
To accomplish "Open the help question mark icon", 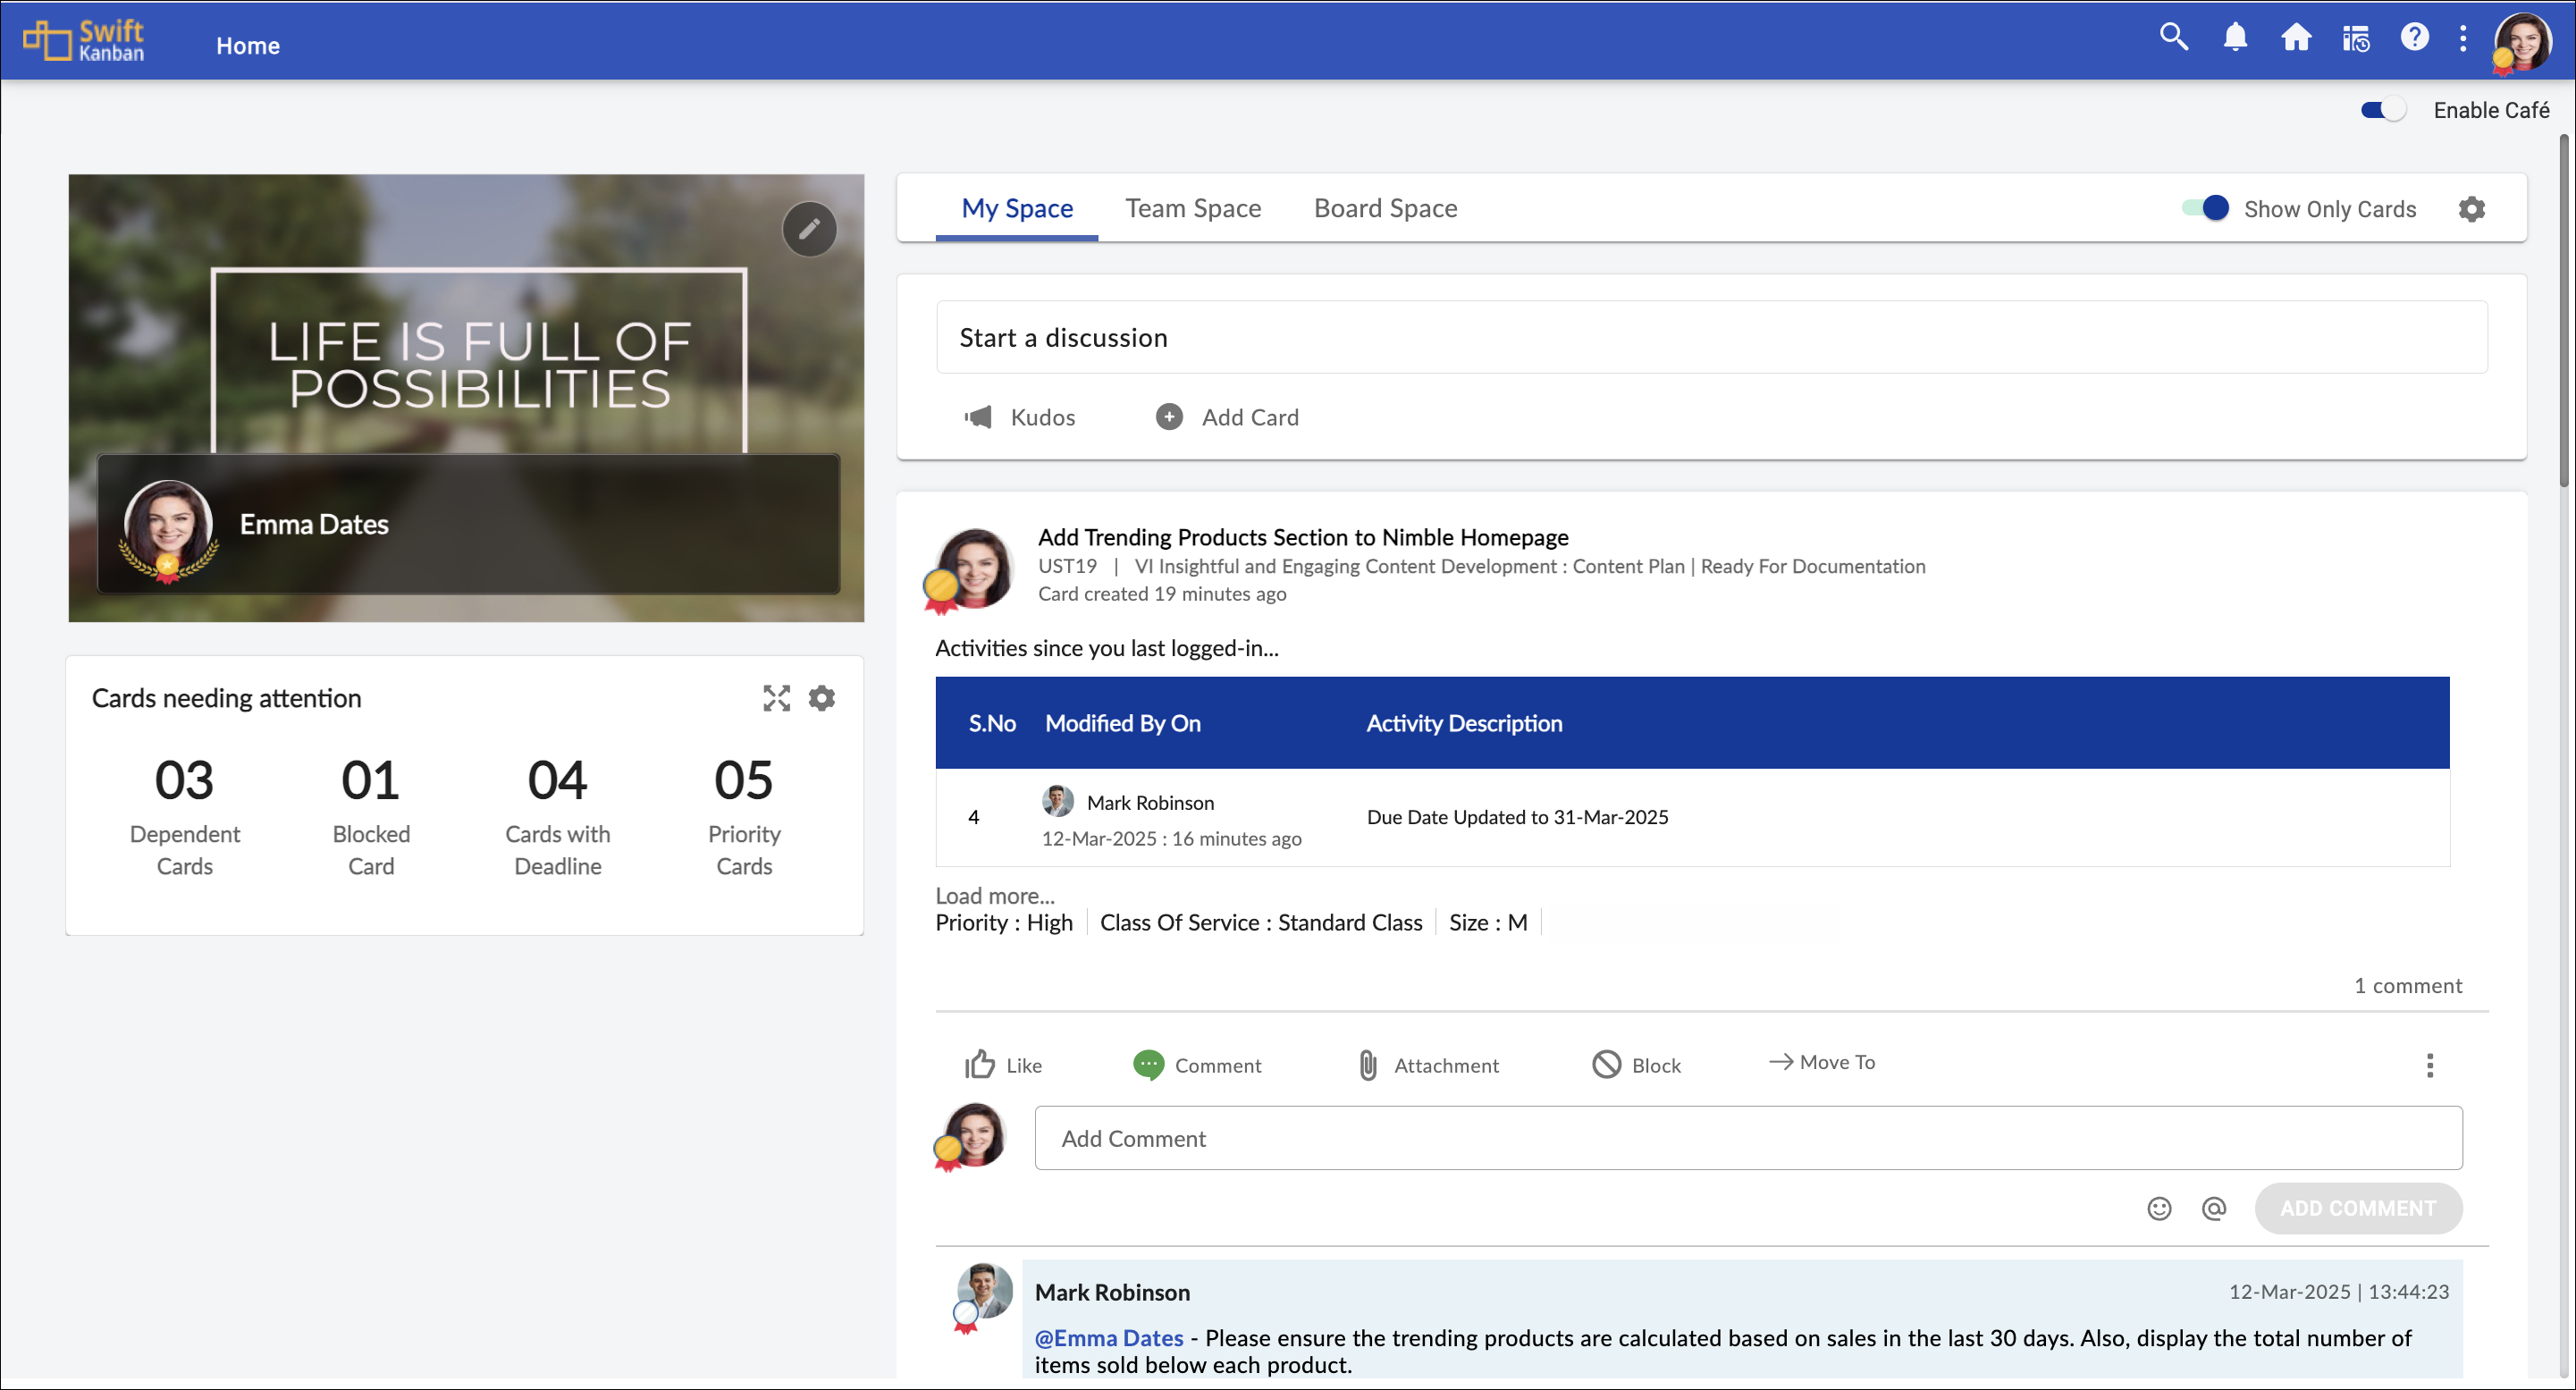I will [x=2414, y=38].
